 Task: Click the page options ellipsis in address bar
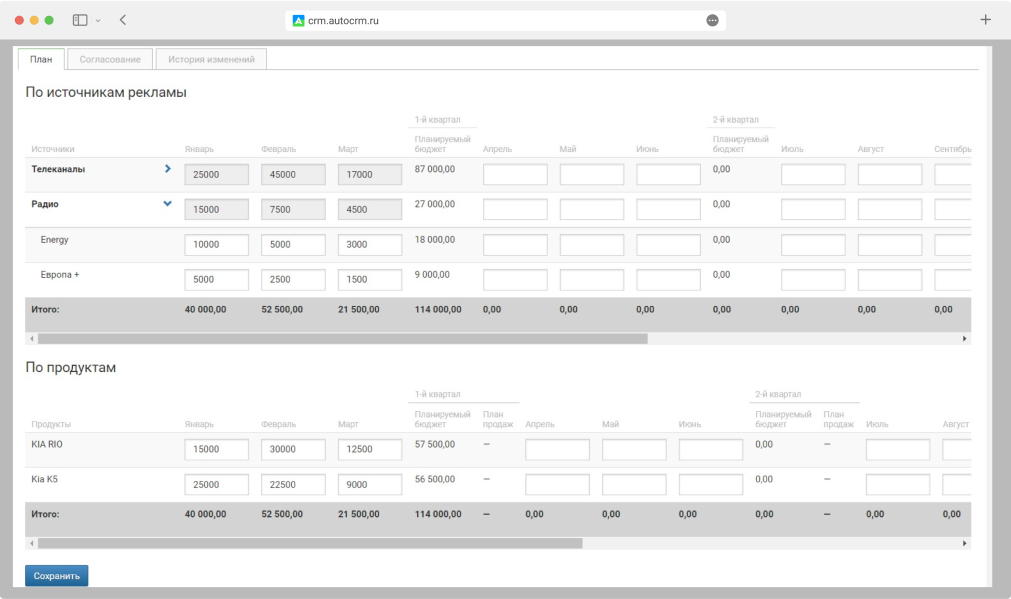pos(712,20)
